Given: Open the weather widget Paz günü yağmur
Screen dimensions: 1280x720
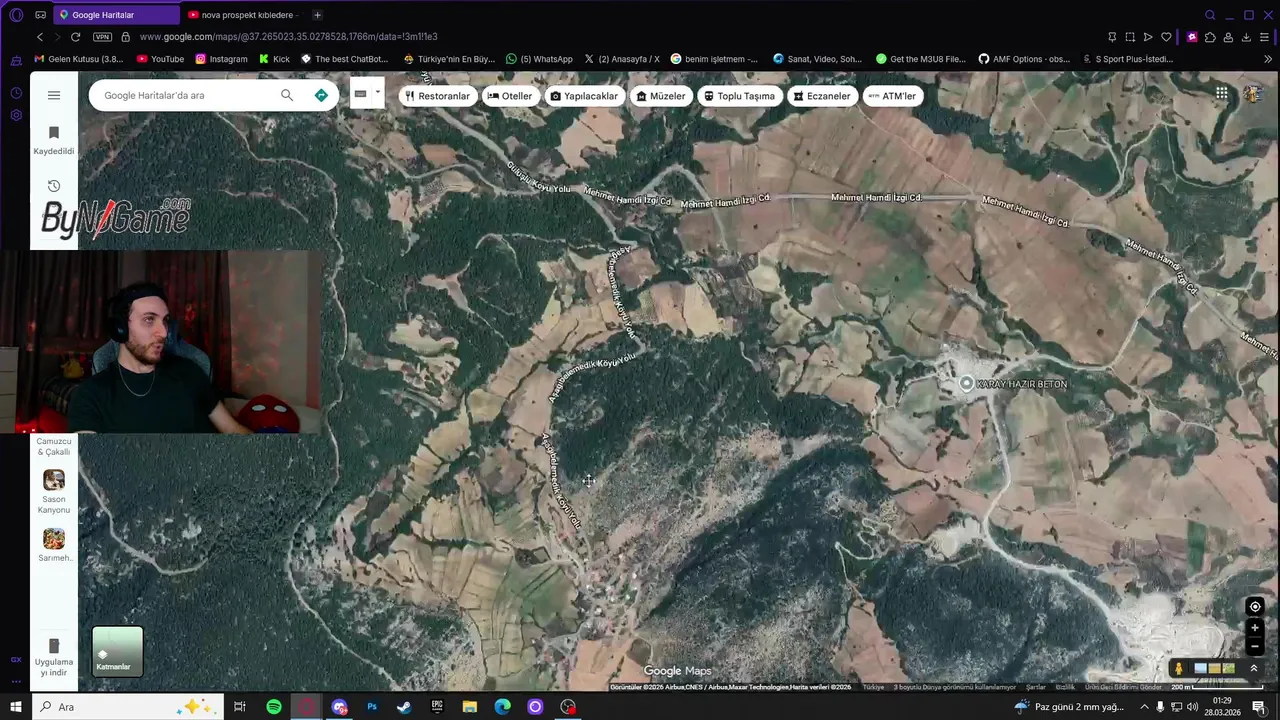Looking at the screenshot, I should point(1070,707).
